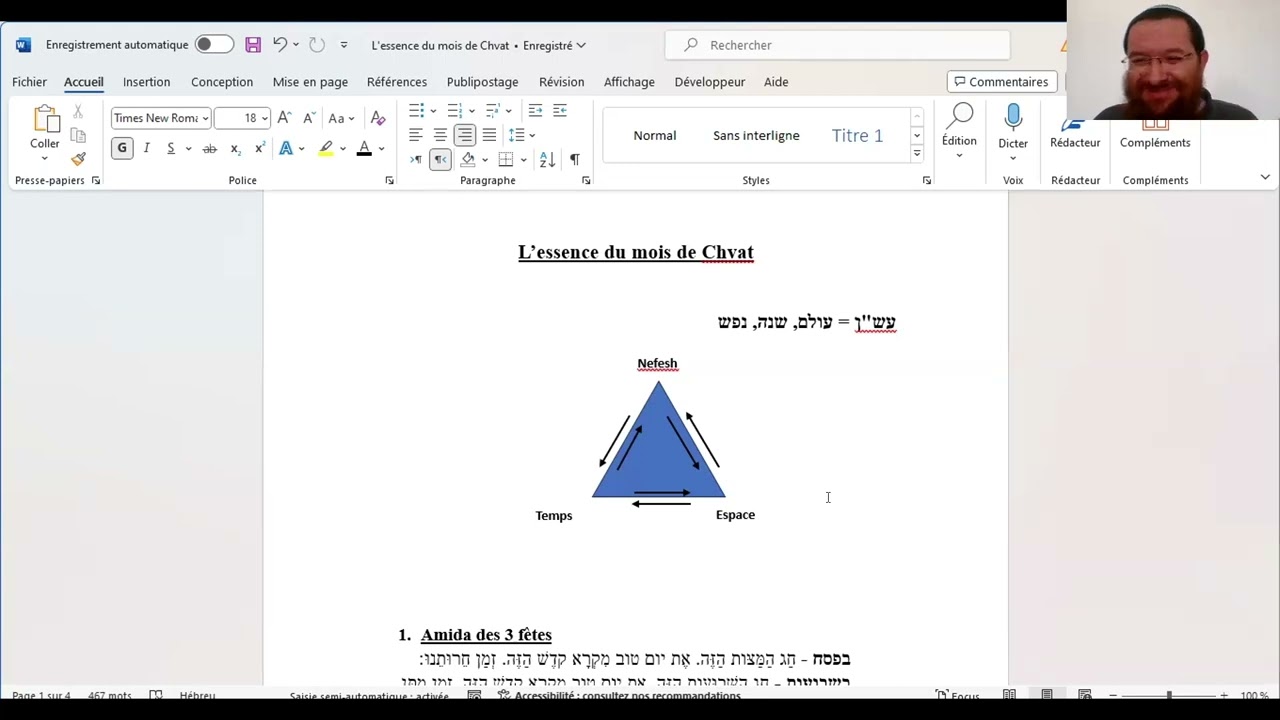
Task: Click the Commentaires button
Action: pos(1001,82)
